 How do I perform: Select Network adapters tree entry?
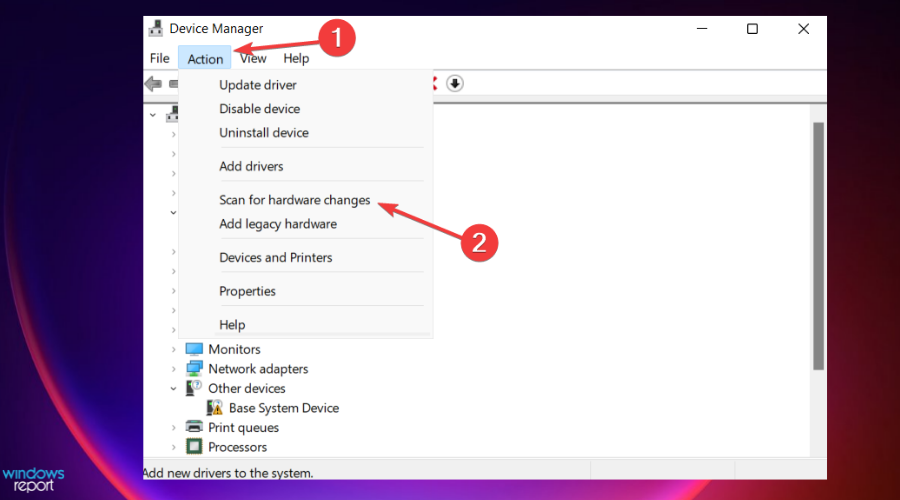[x=258, y=369]
